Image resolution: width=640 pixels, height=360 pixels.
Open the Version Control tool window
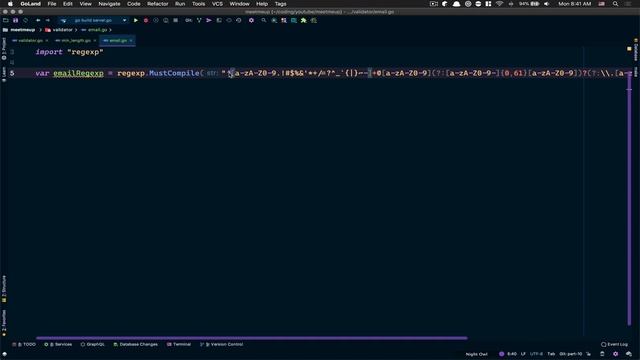[222, 344]
